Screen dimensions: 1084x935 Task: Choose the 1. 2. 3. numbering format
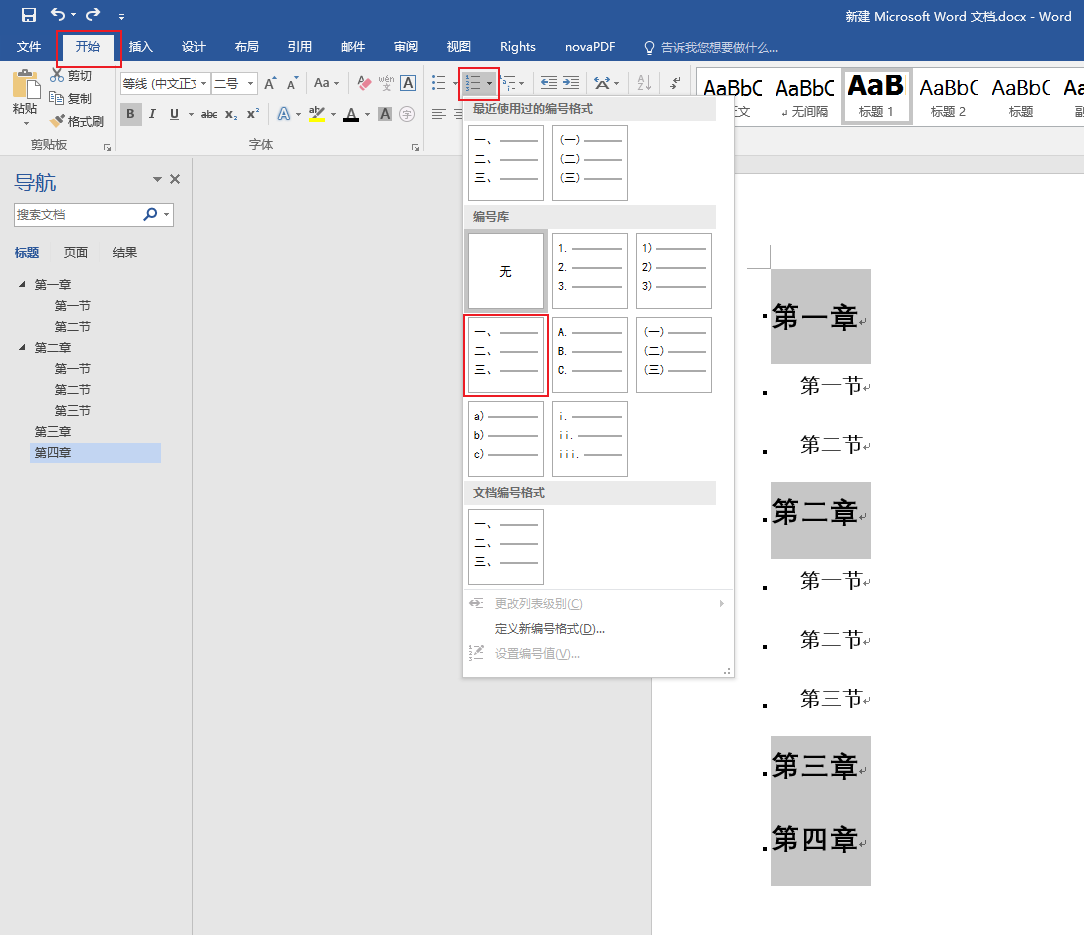tap(590, 271)
